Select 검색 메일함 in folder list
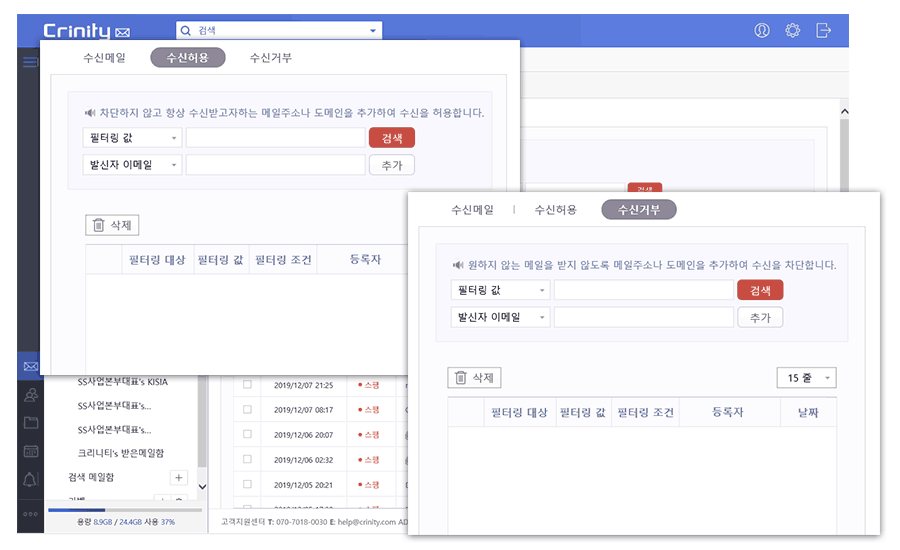900x550 pixels. (x=91, y=478)
